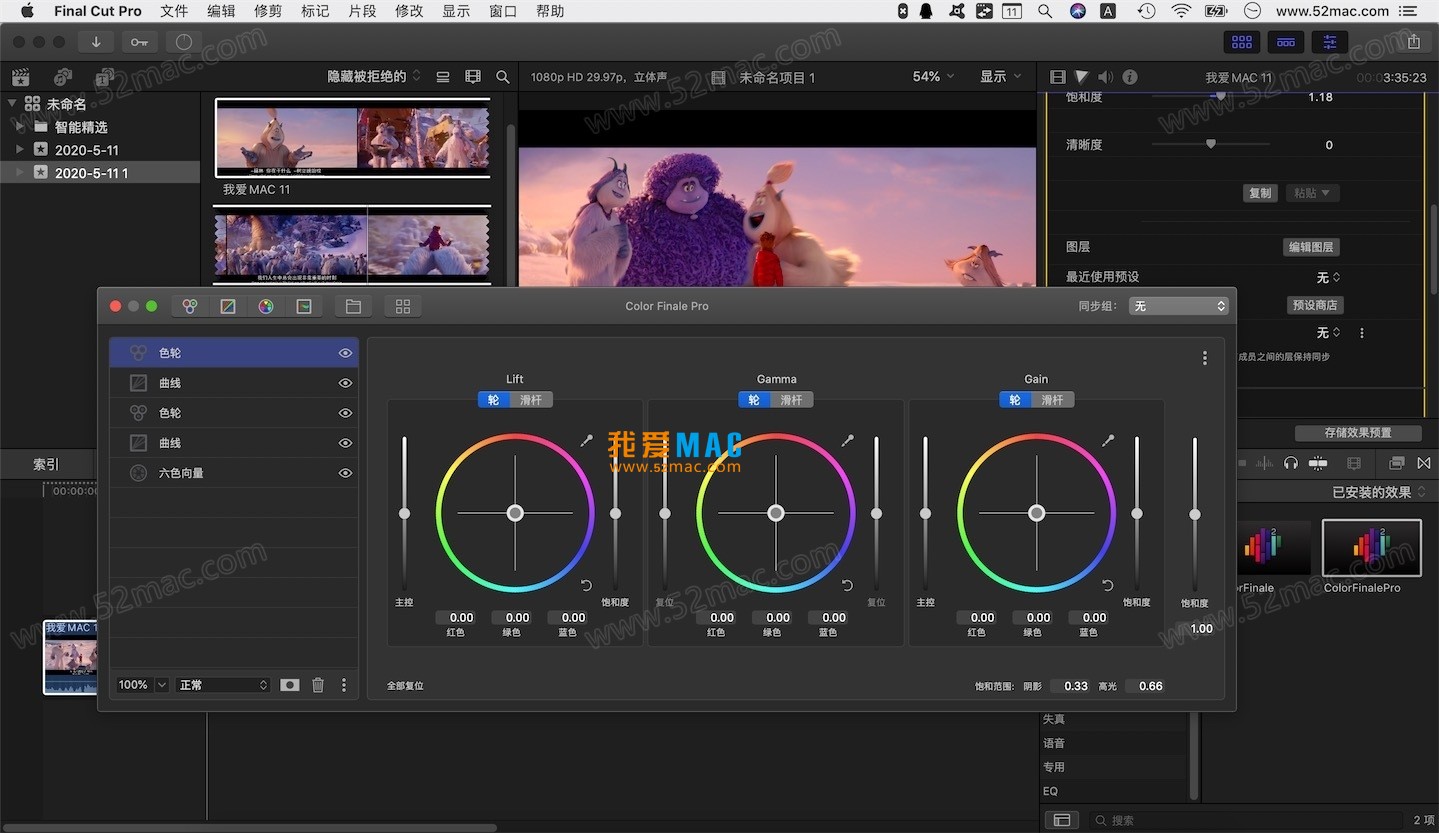
Task: Open the layer opacity 100% dropdown arrow
Action: point(162,685)
